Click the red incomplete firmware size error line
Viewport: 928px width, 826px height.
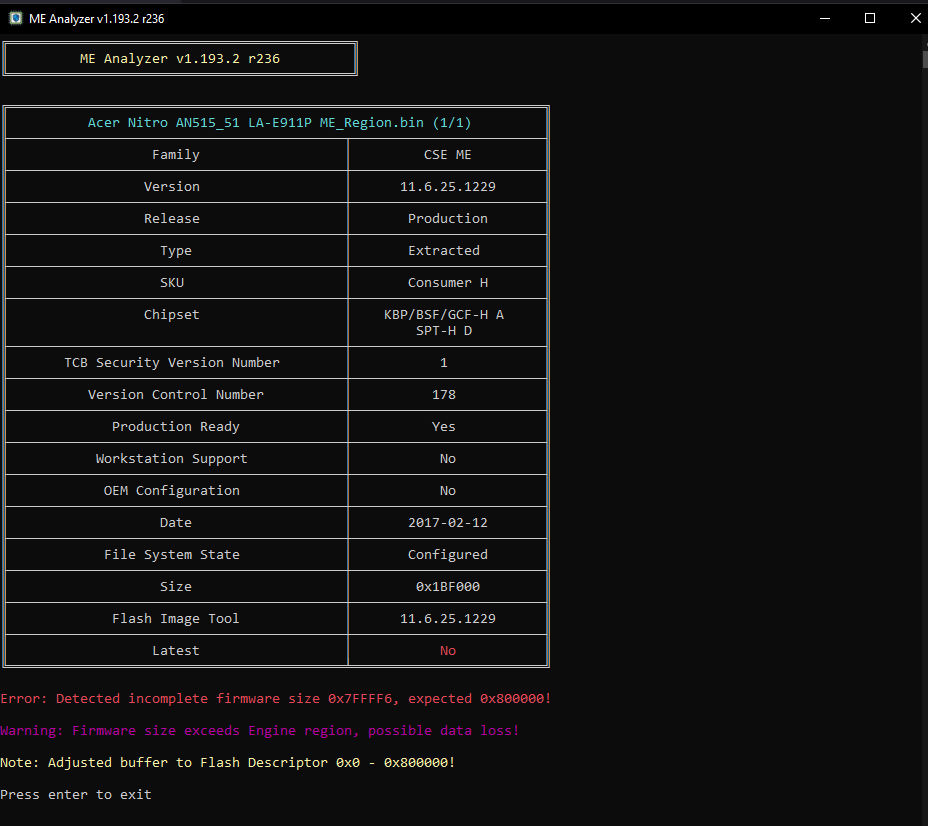pos(276,698)
